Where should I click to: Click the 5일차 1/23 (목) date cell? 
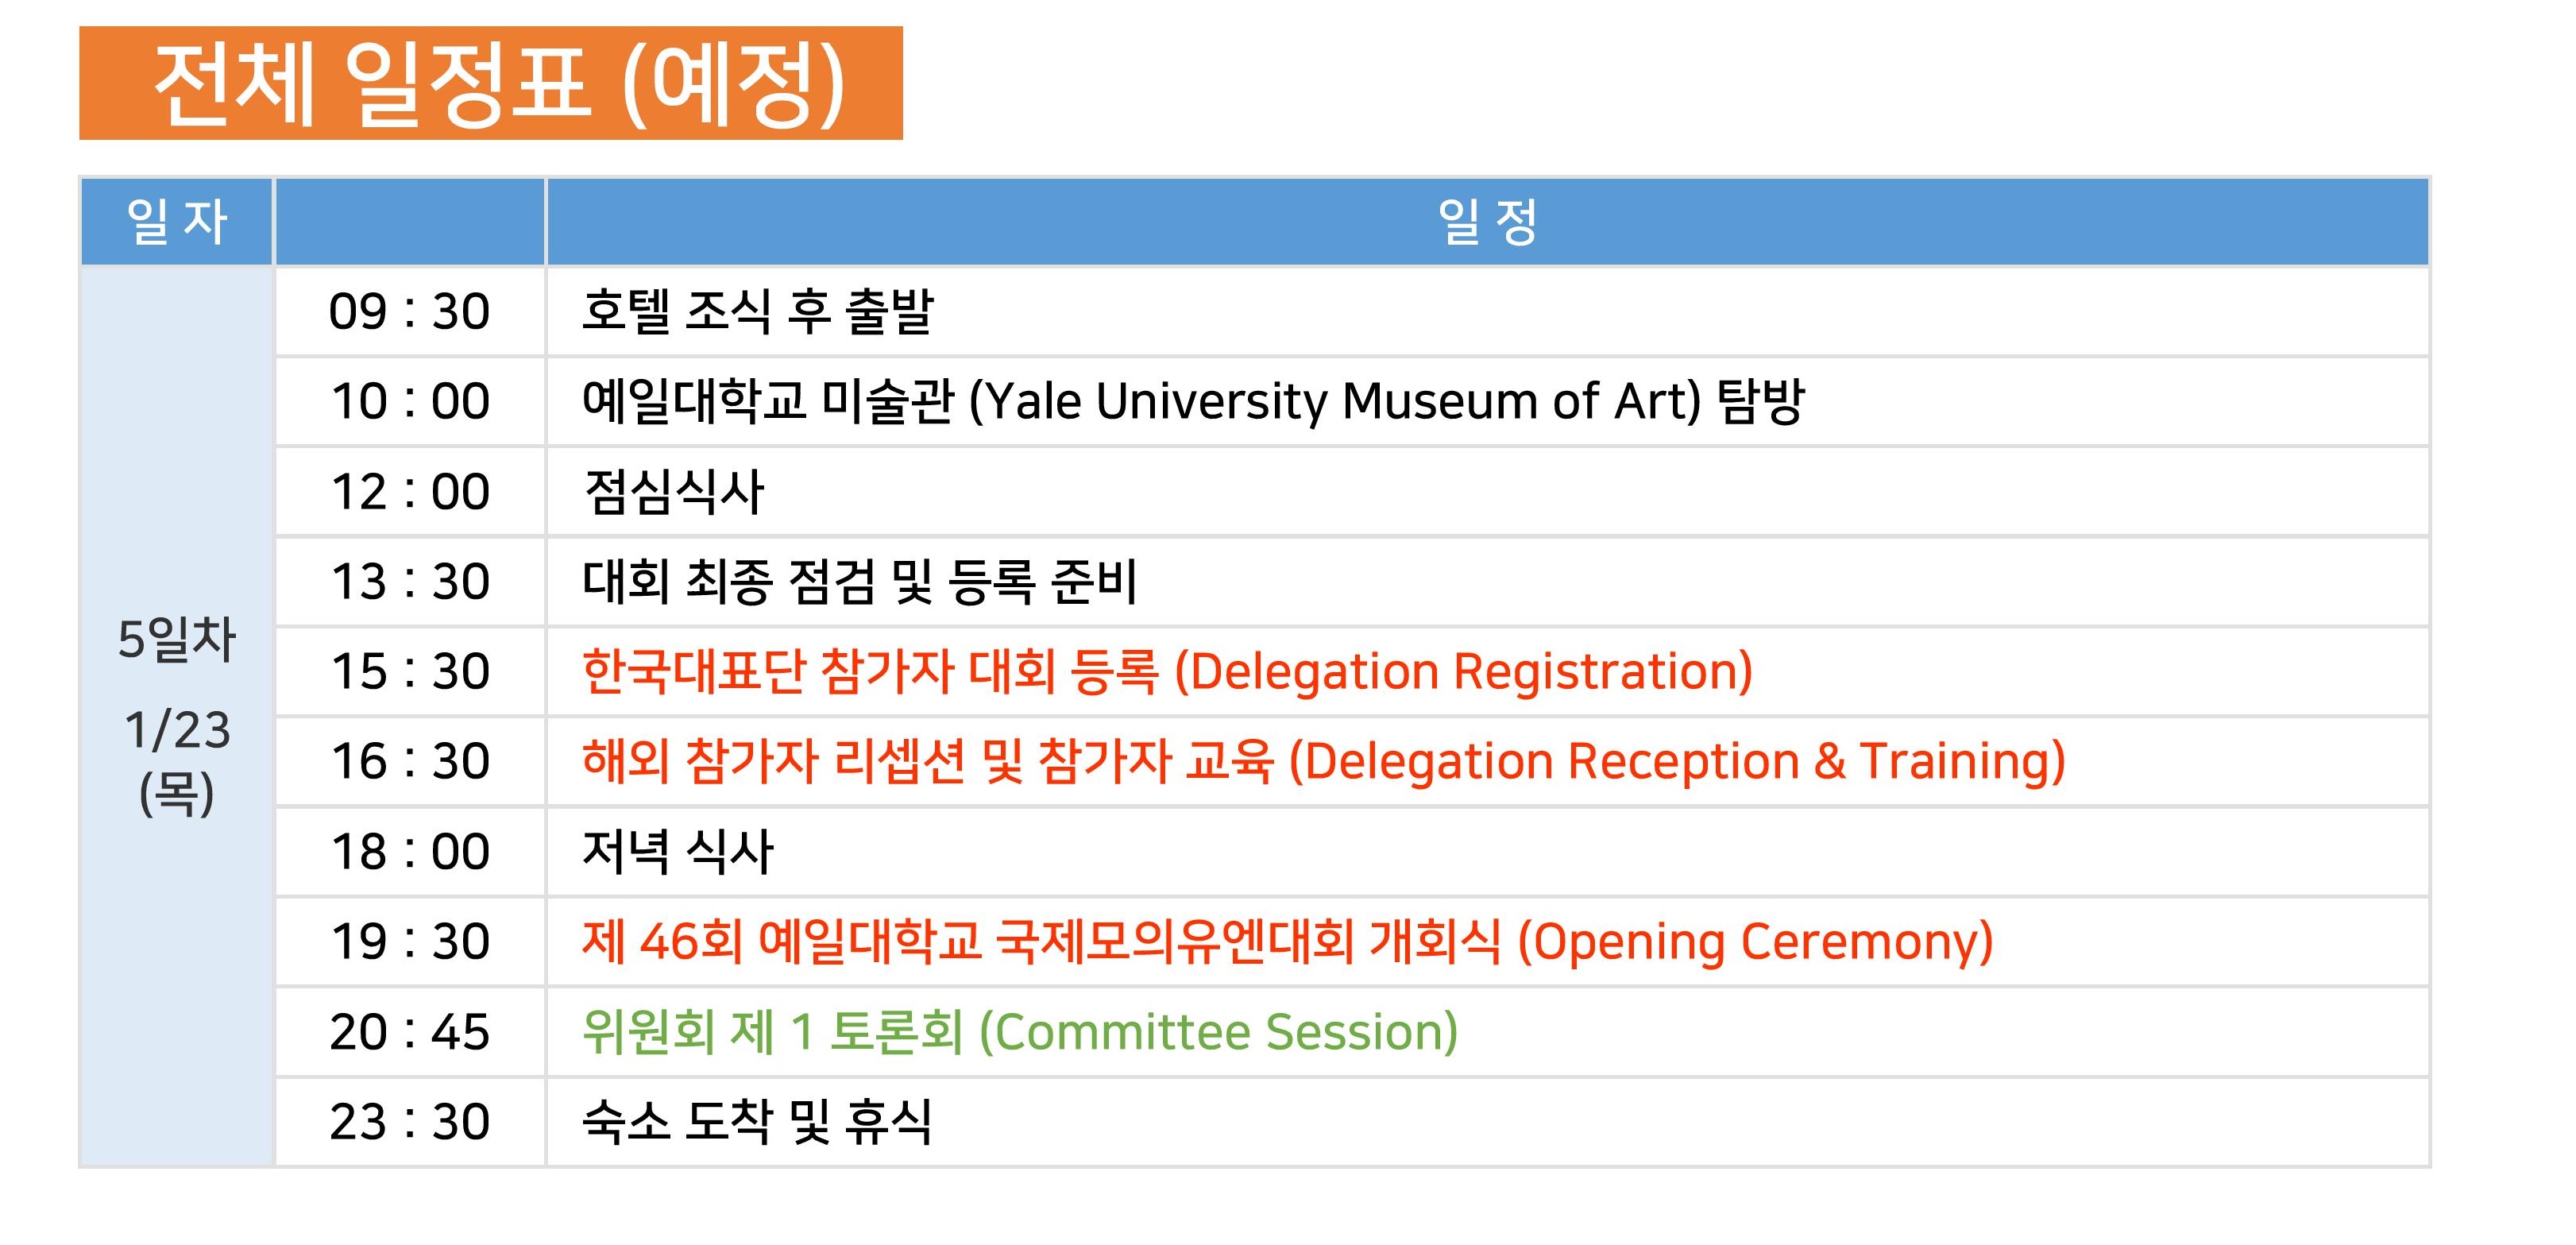[x=176, y=716]
